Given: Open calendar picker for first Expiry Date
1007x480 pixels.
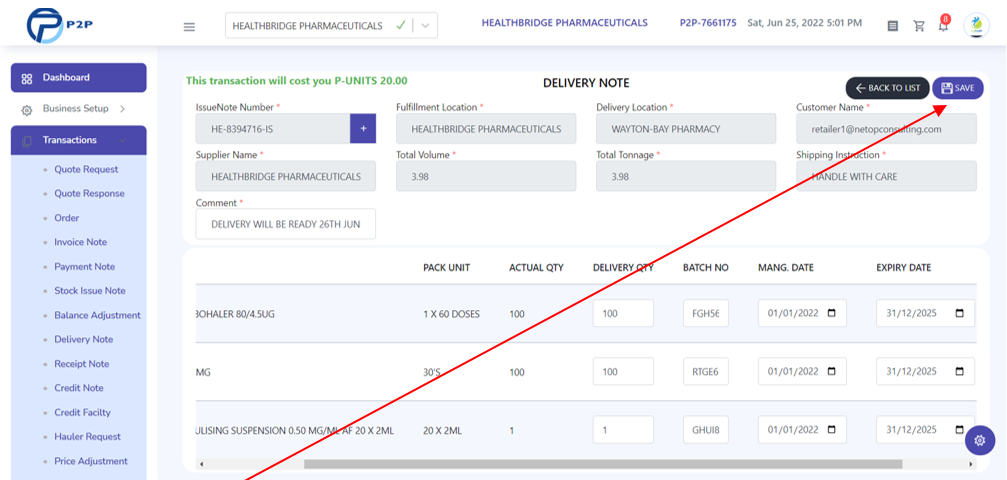Looking at the screenshot, I should [x=959, y=314].
